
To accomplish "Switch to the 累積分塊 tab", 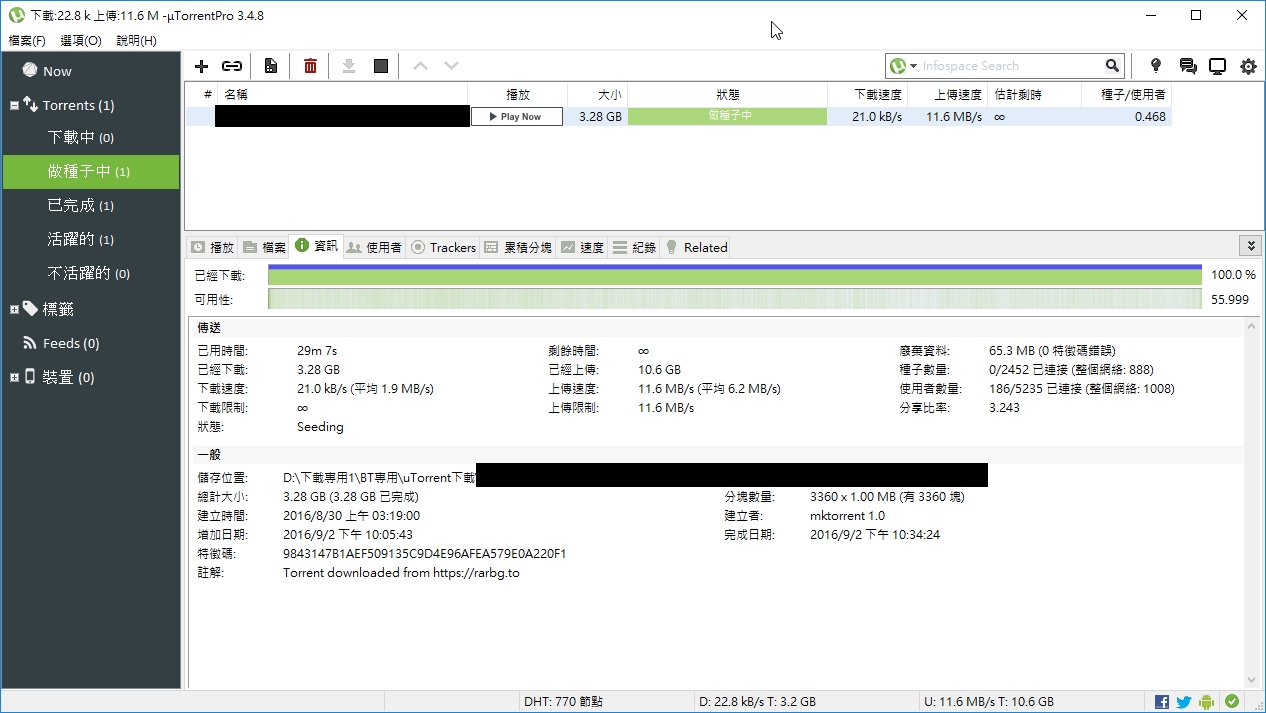I will point(518,247).
